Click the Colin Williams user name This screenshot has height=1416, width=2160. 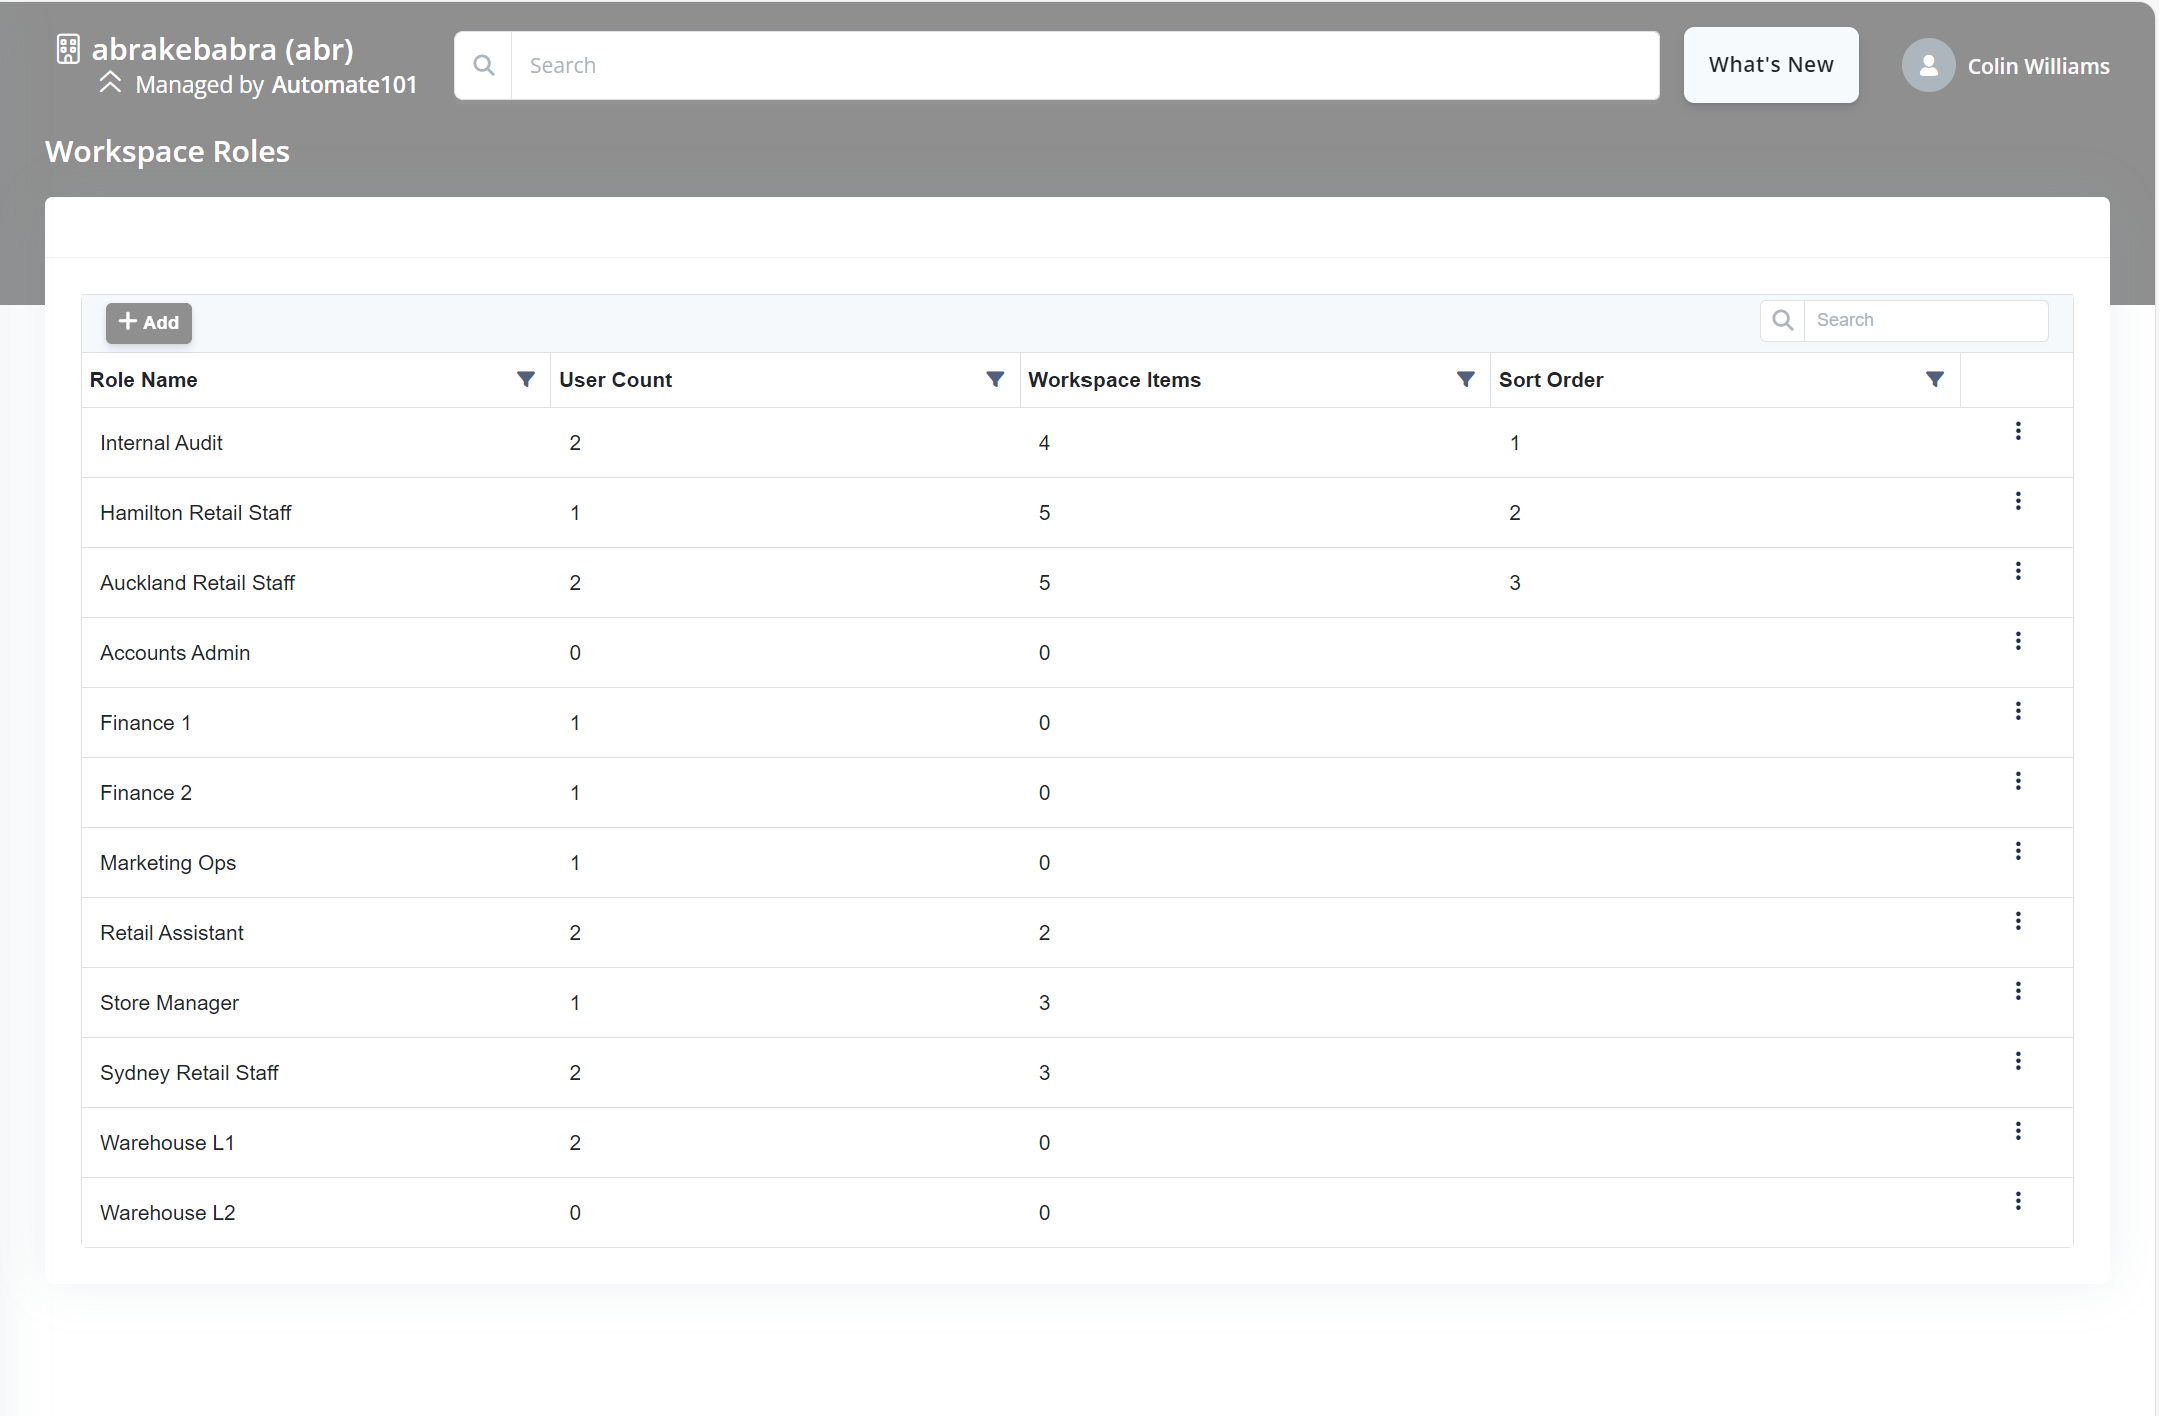(2038, 66)
